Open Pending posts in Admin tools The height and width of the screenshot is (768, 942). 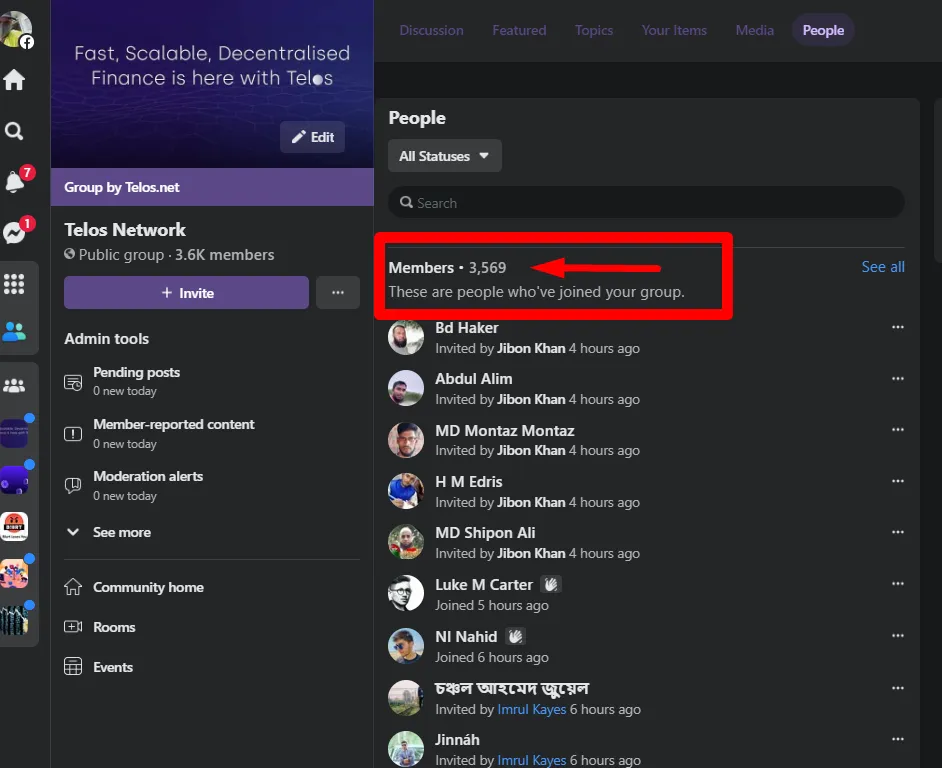pos(211,381)
